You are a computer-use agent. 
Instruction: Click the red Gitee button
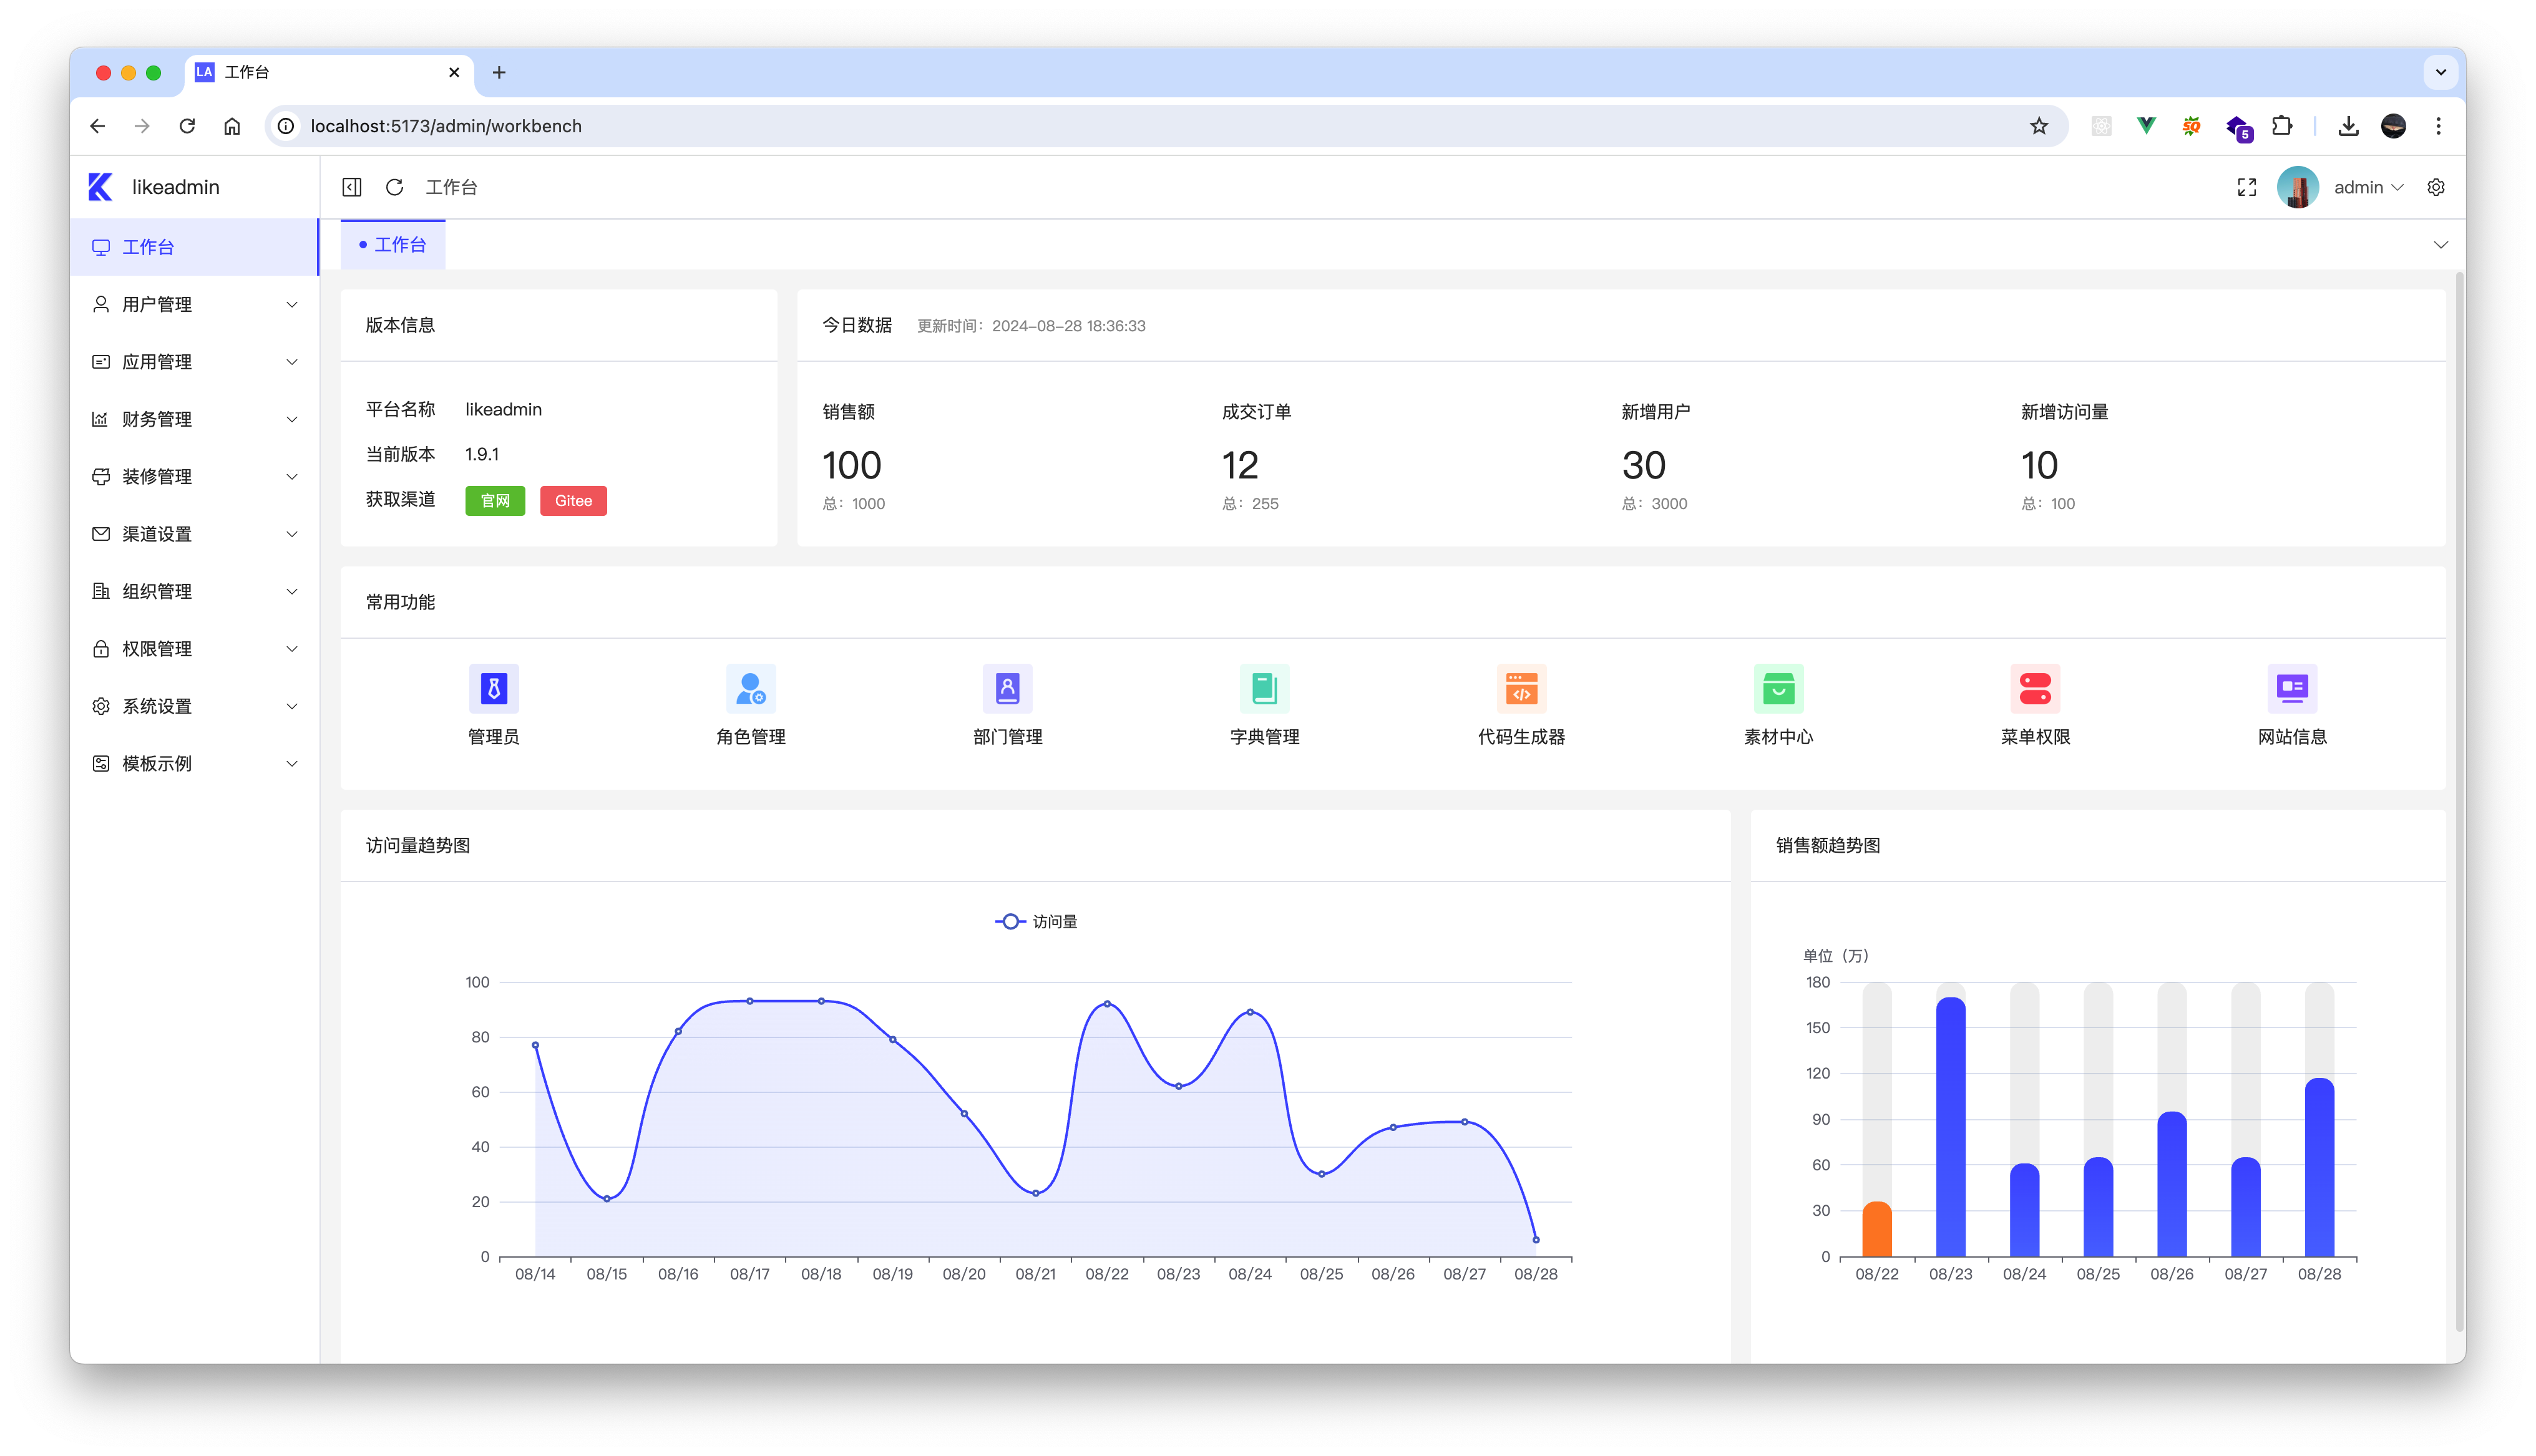pyautogui.click(x=573, y=501)
